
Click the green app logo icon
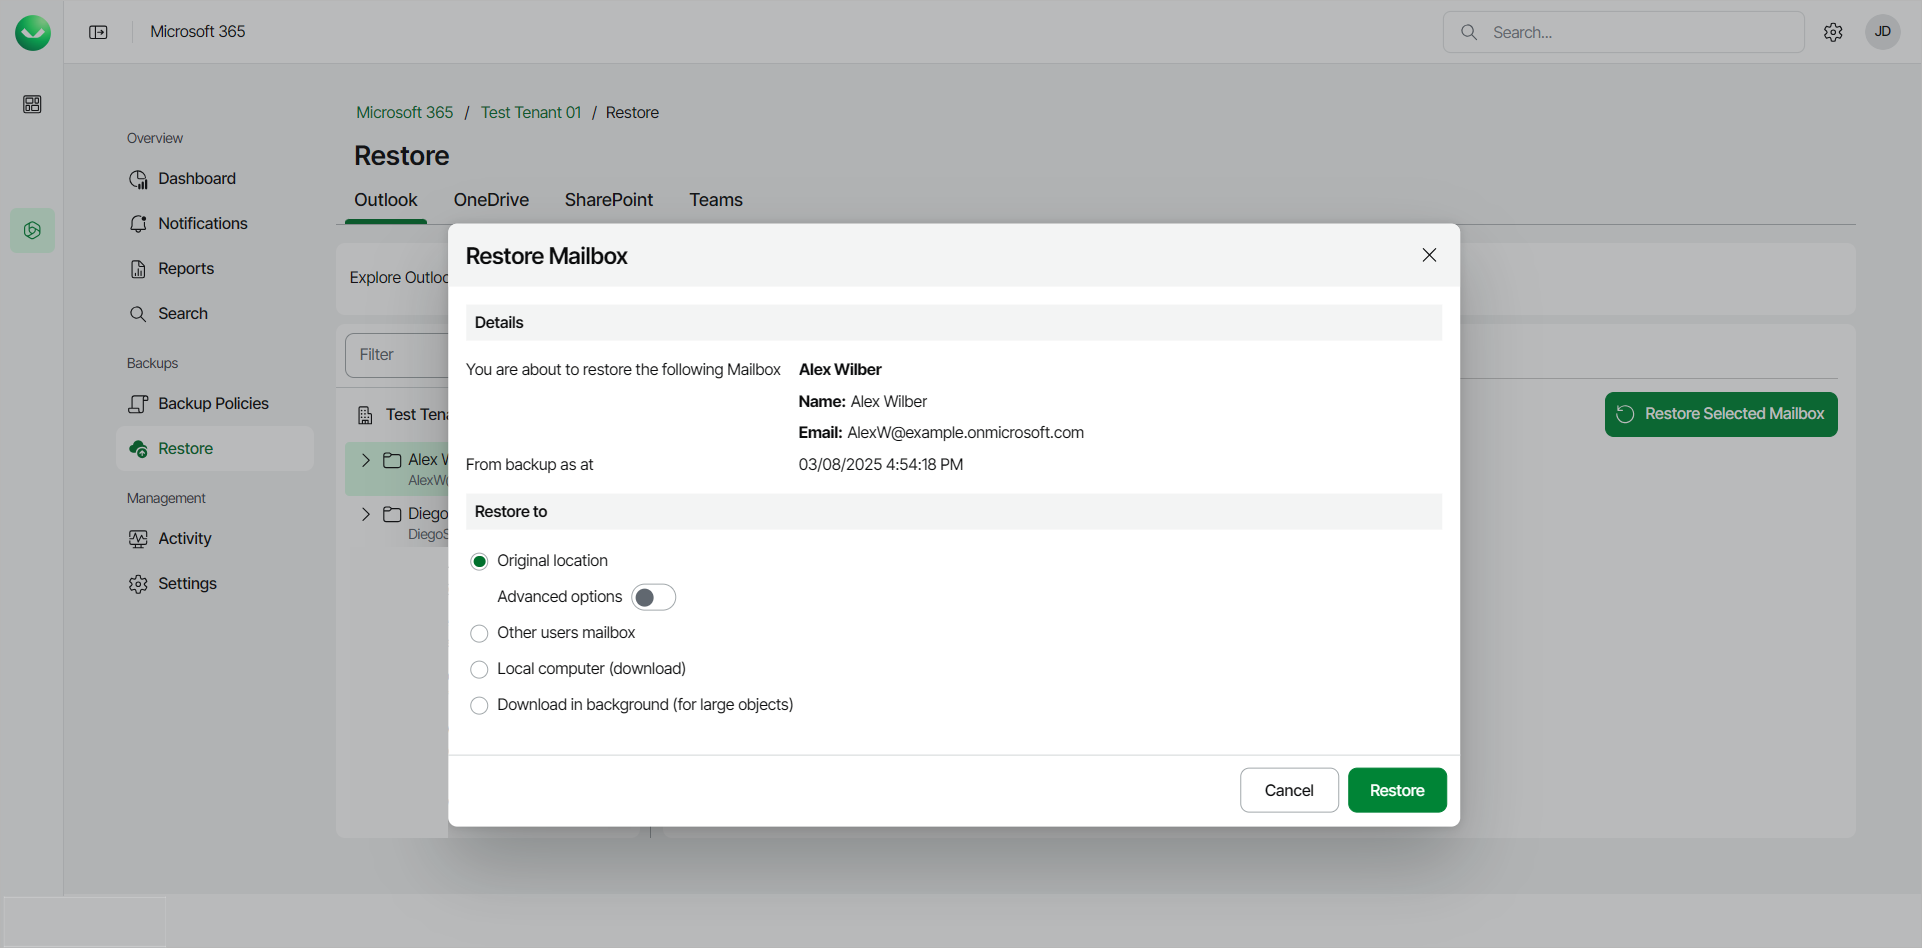(33, 33)
